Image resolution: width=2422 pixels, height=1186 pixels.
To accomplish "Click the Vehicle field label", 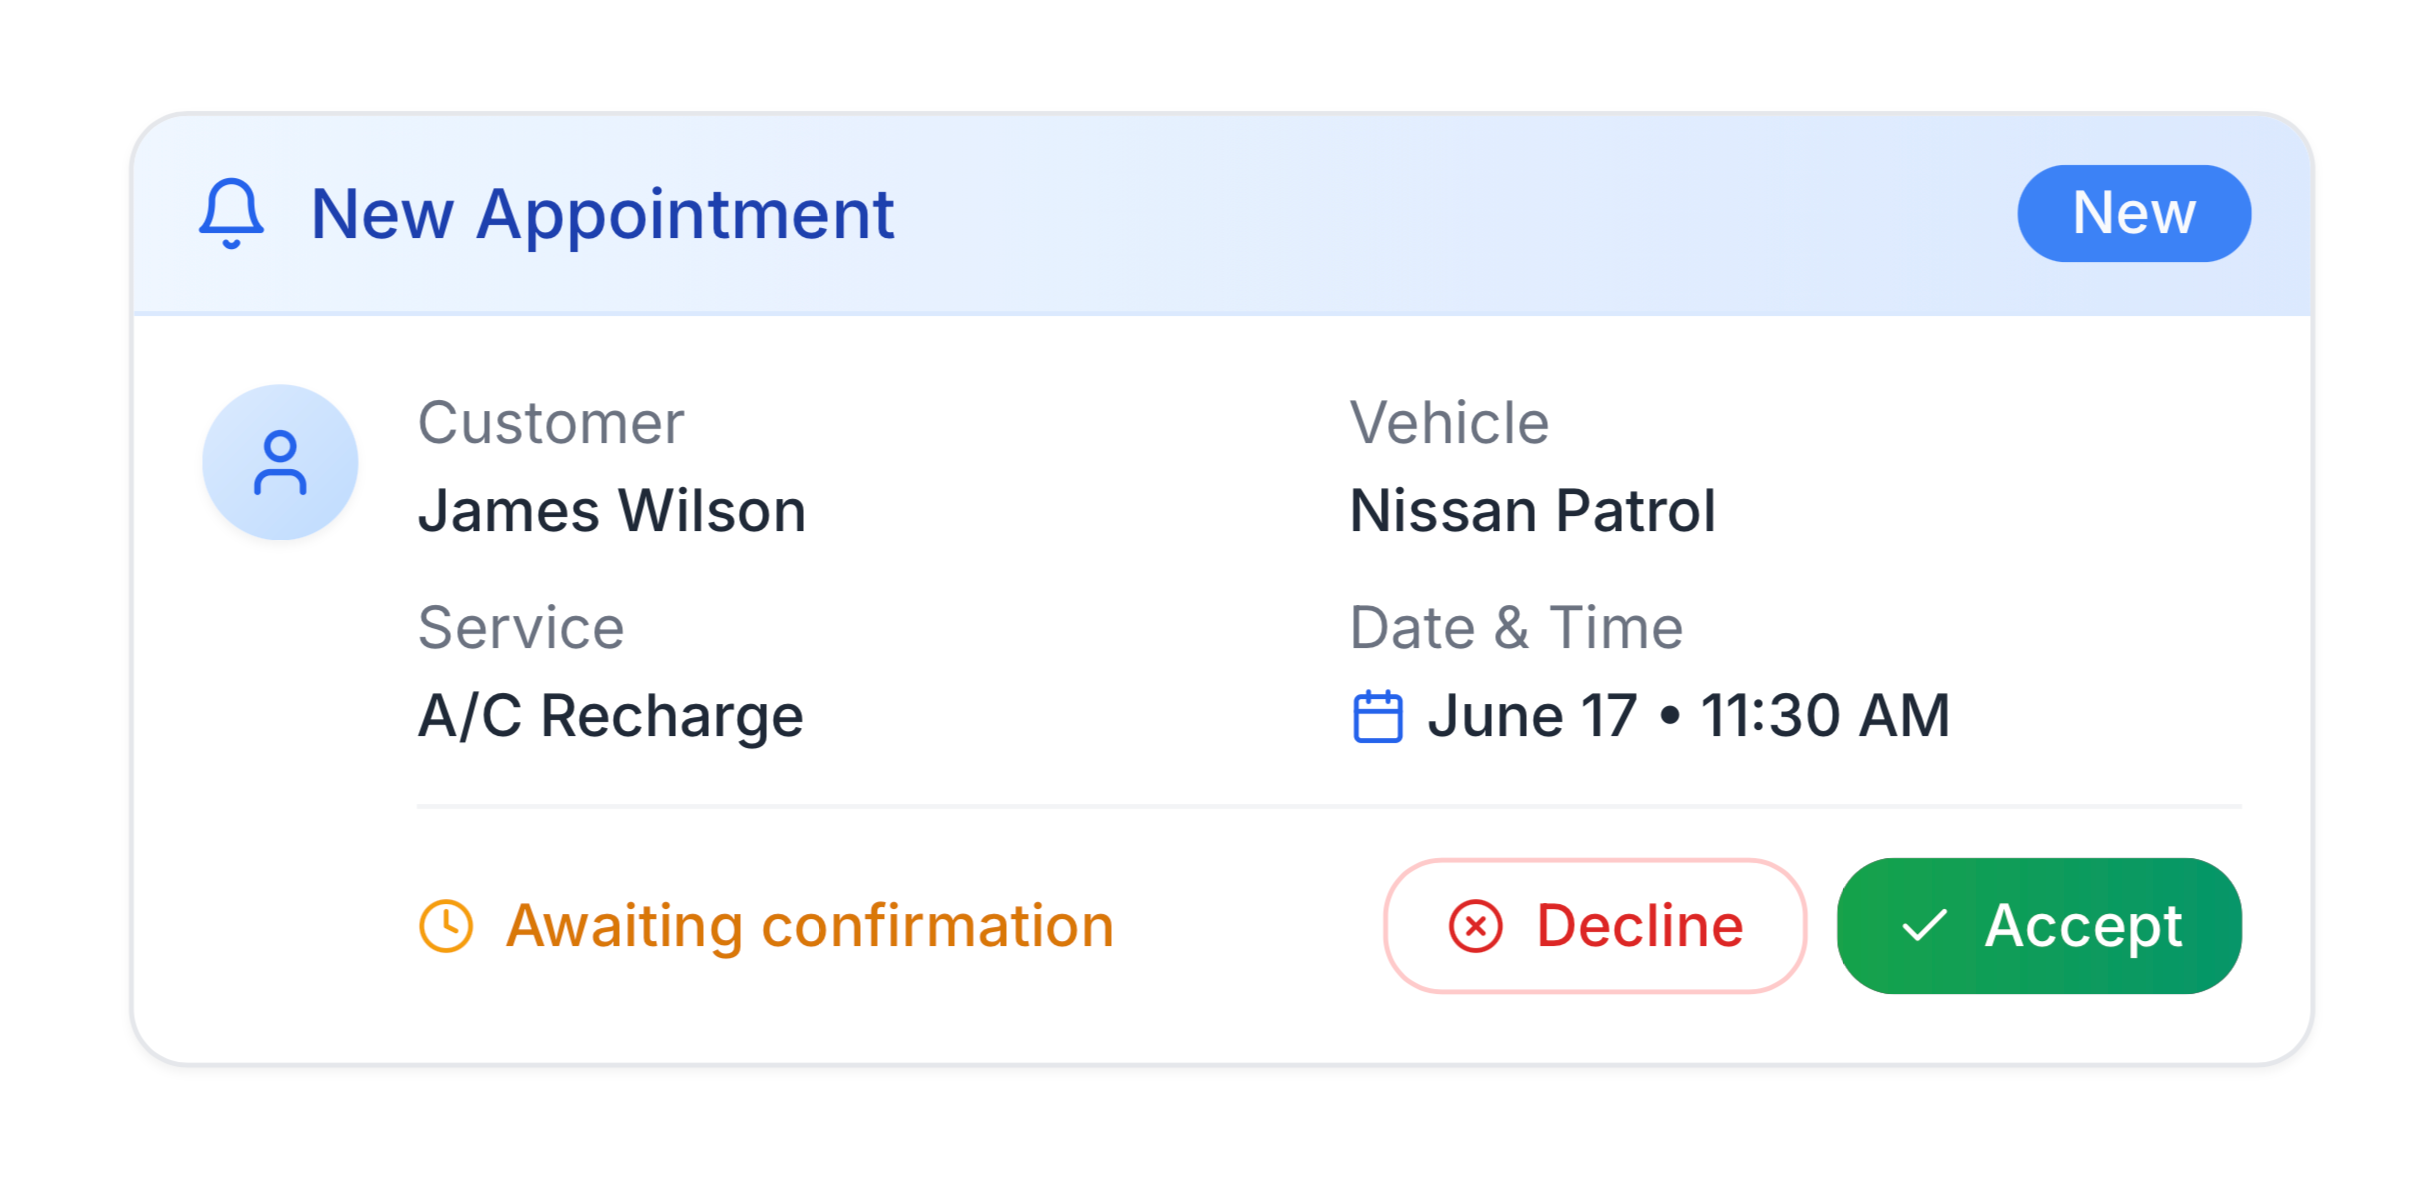I will click(x=1449, y=422).
